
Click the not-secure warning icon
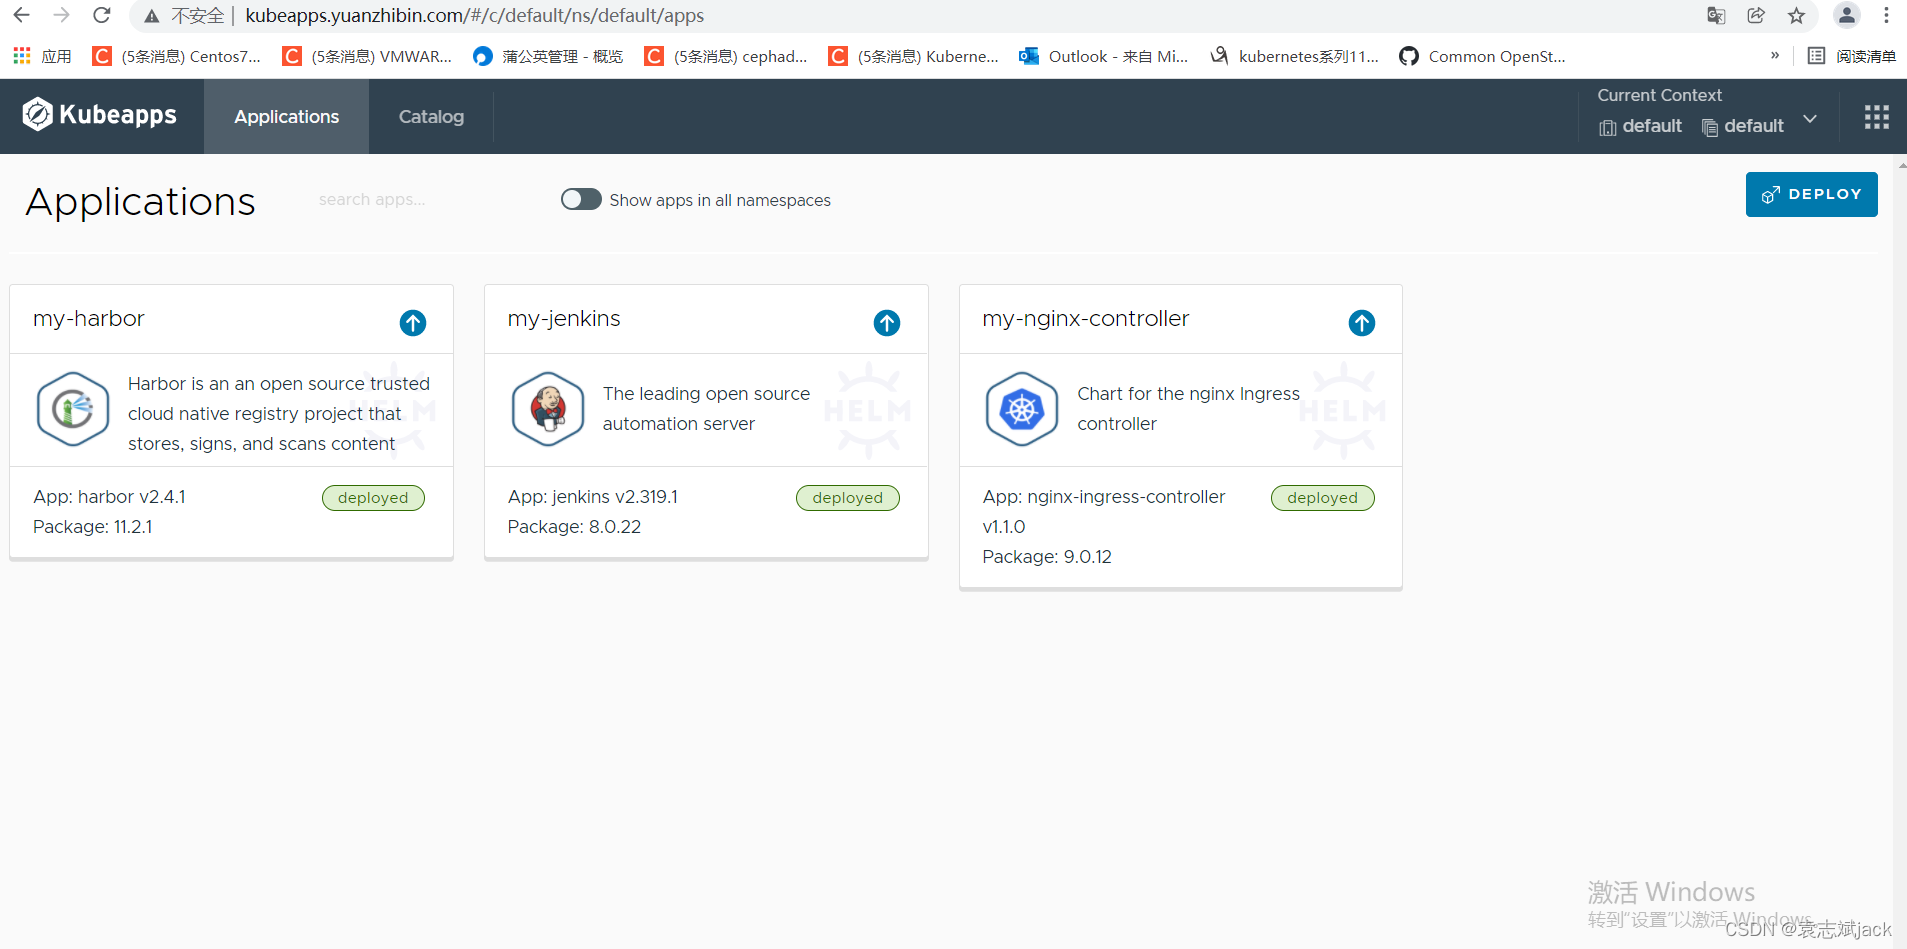pos(152,16)
